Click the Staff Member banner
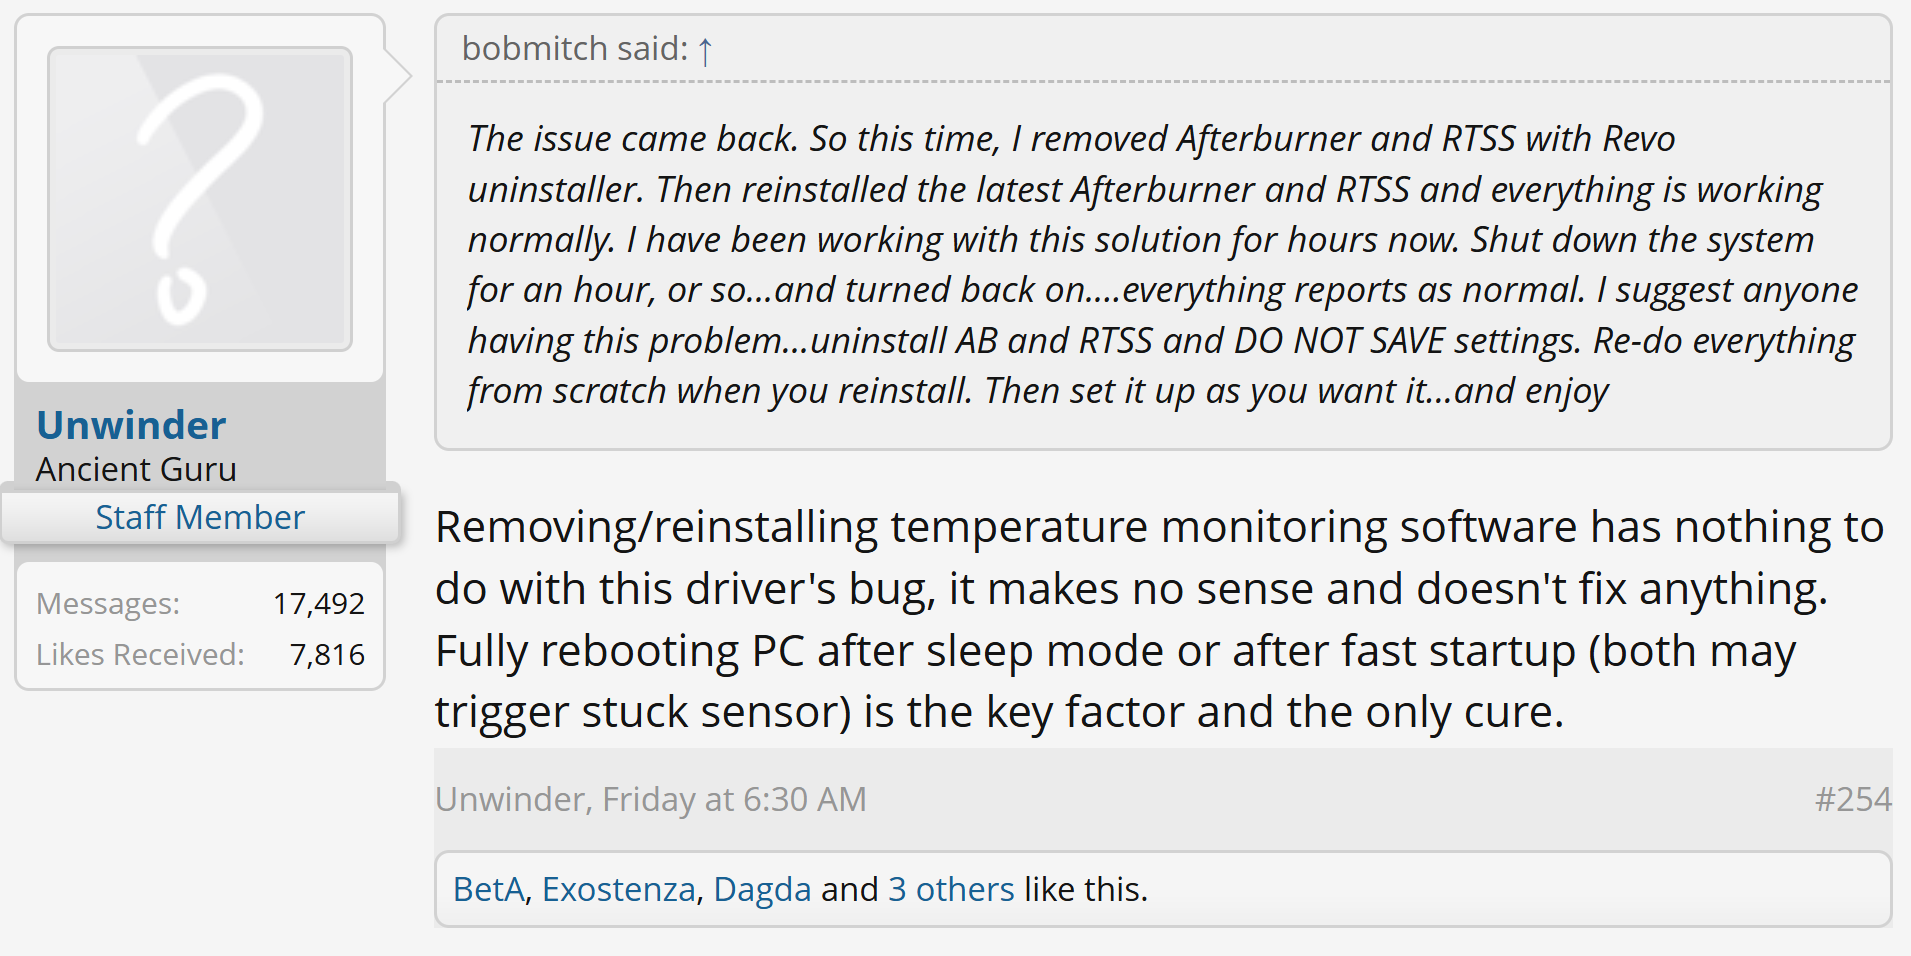The image size is (1911, 956). coord(200,517)
